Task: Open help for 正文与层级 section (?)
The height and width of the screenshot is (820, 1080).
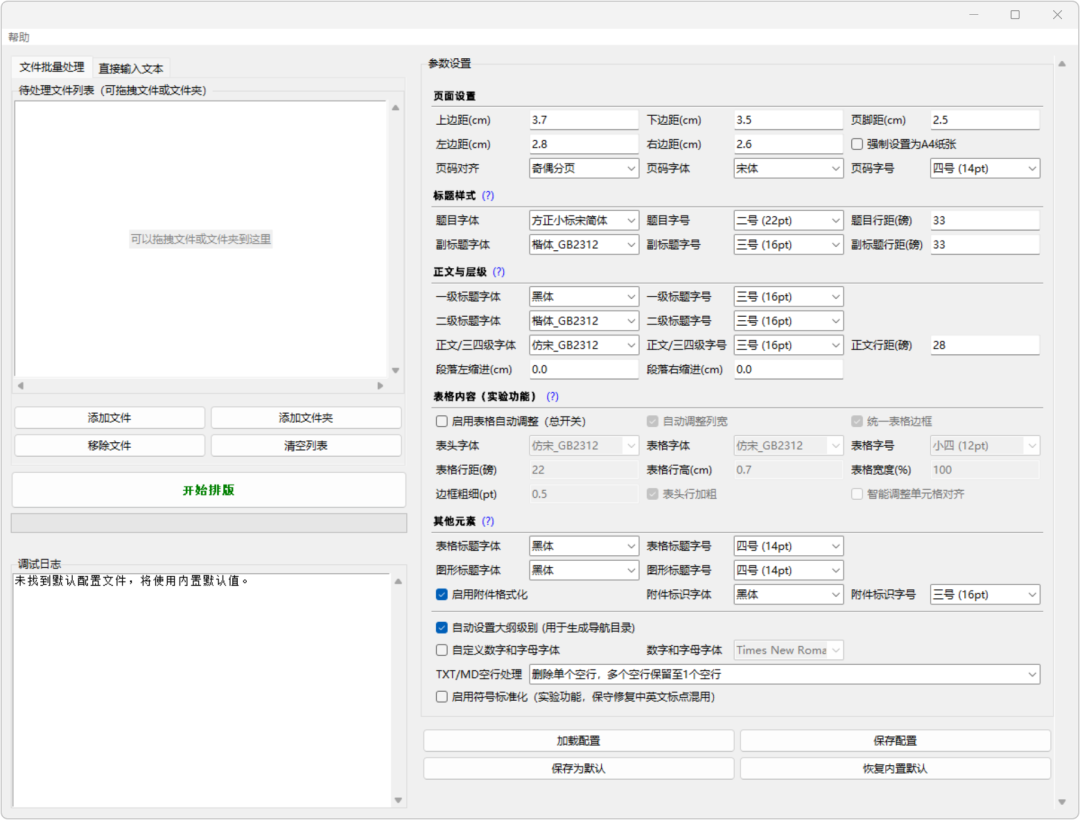Action: (499, 272)
